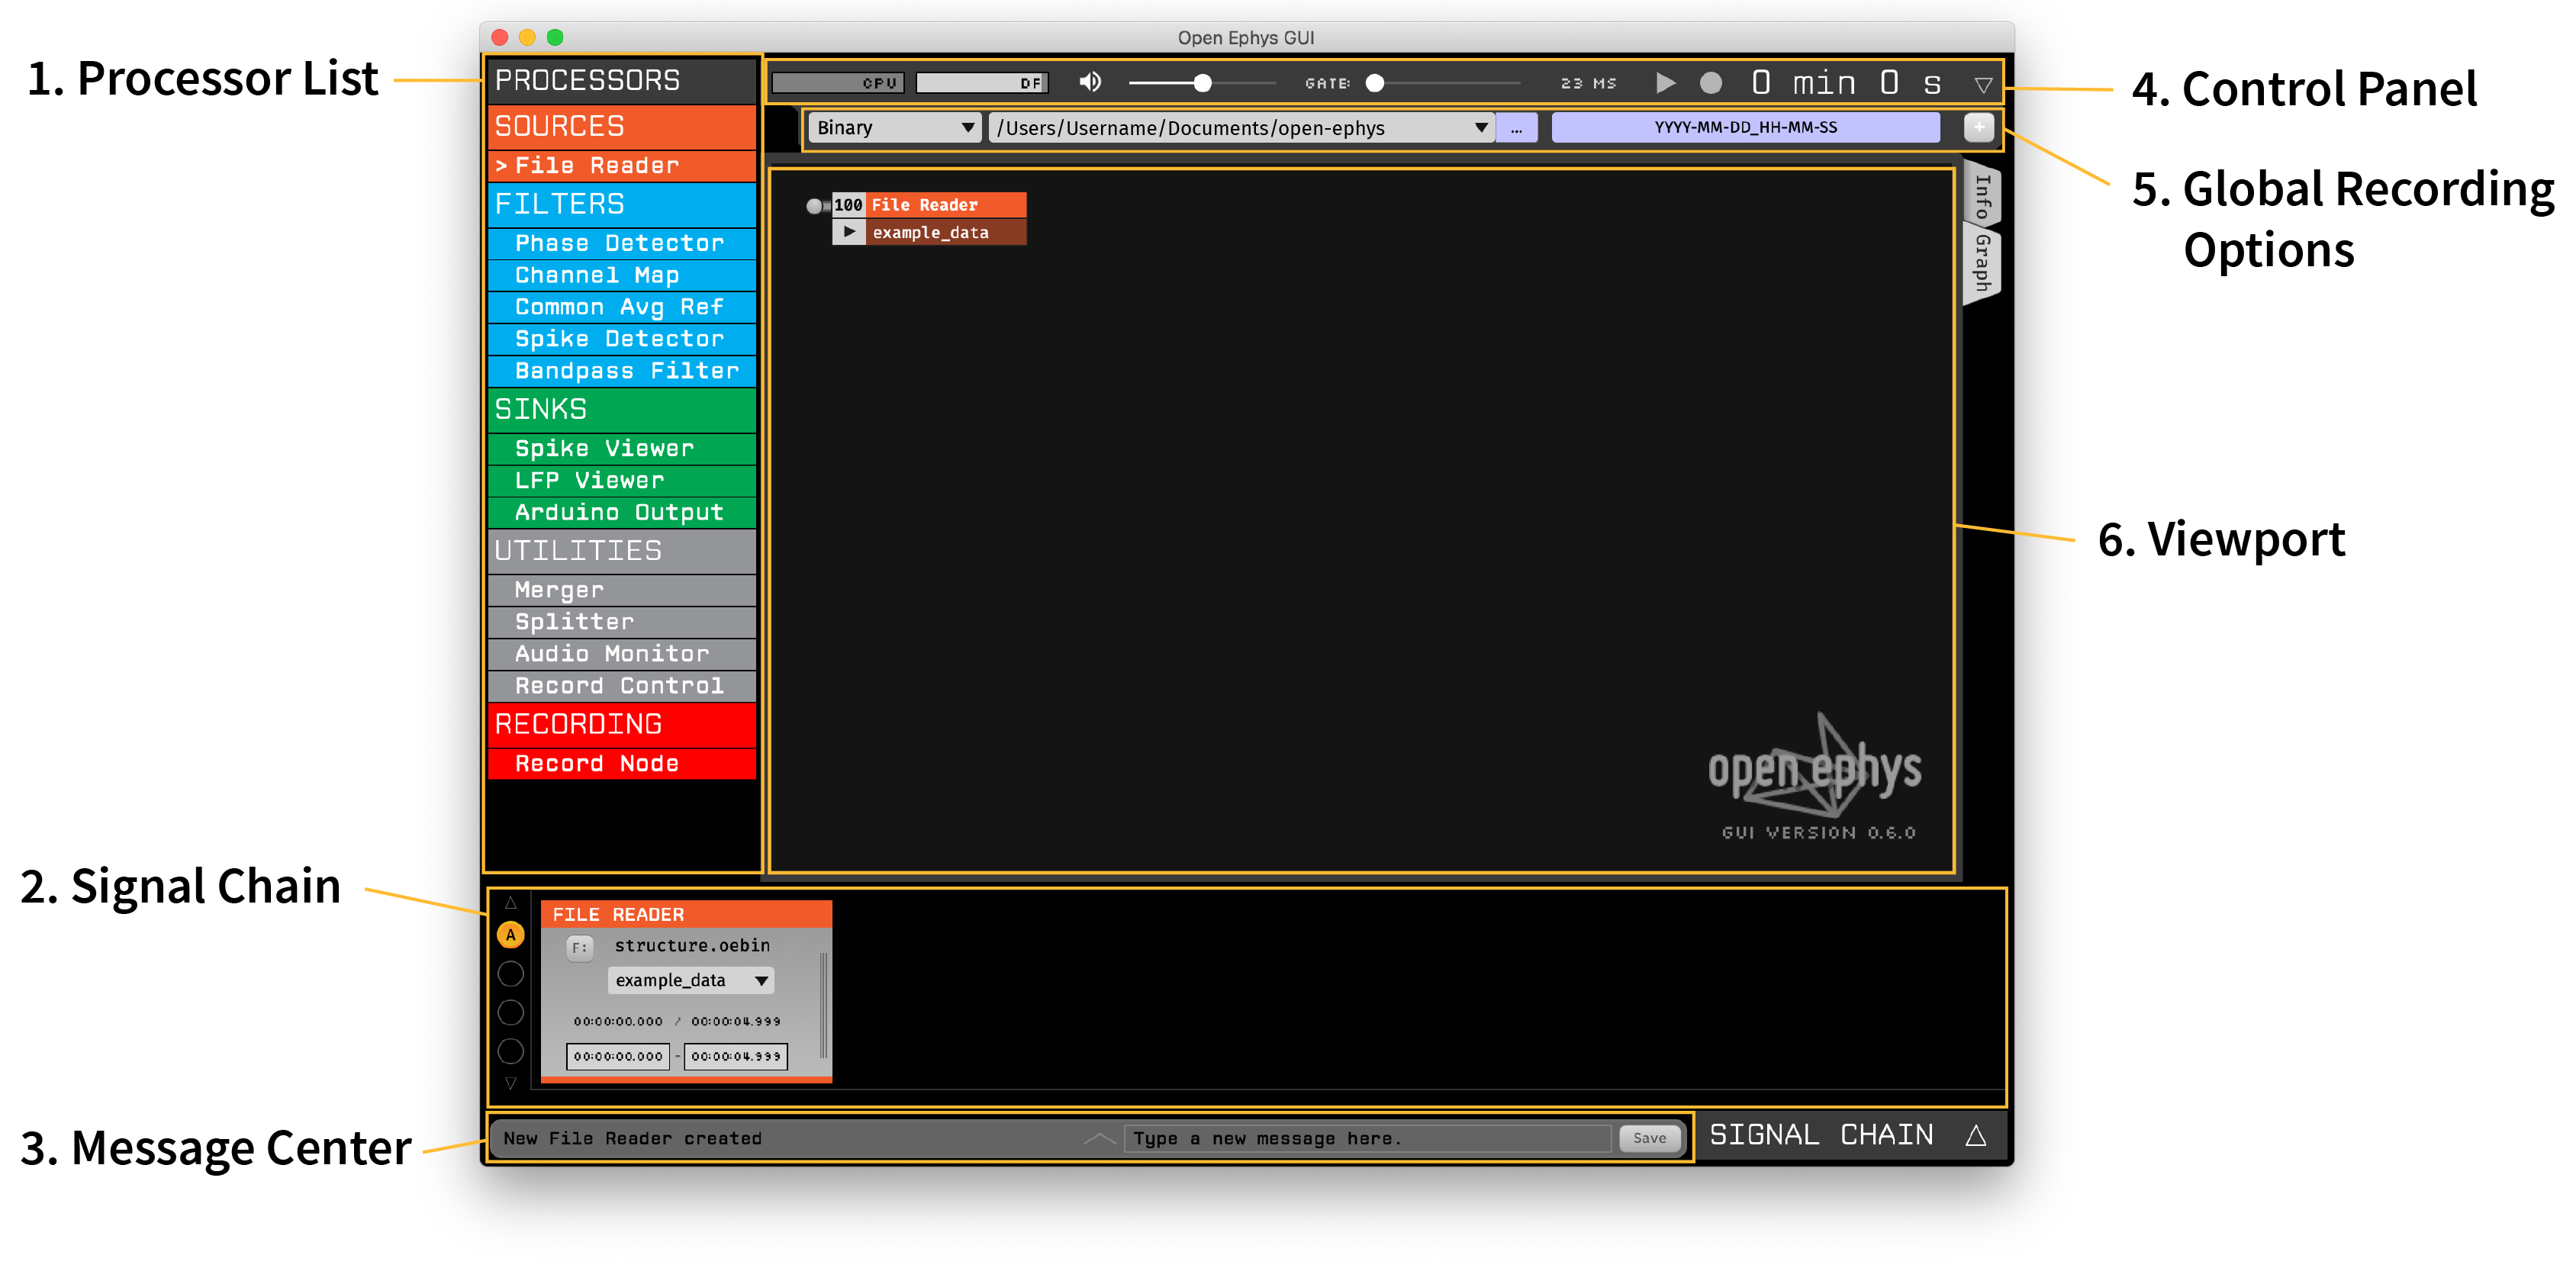This screenshot has height=1268, width=2576.
Task: Select the third signal chain circle
Action: 510,1013
